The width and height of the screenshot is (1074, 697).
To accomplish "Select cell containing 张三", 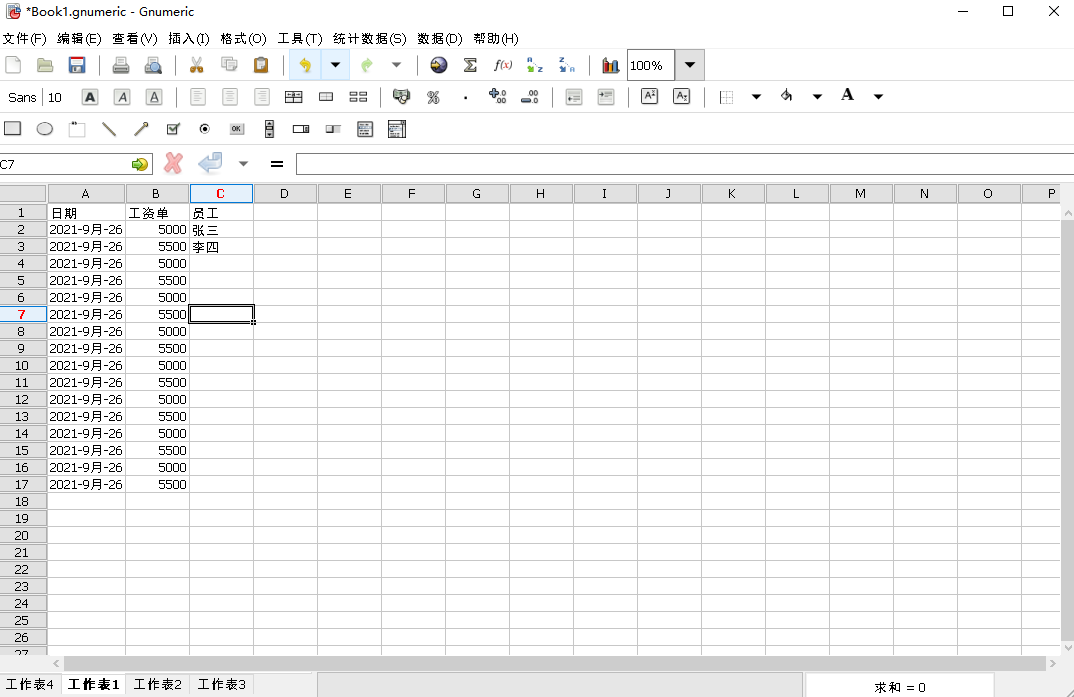I will 221,230.
